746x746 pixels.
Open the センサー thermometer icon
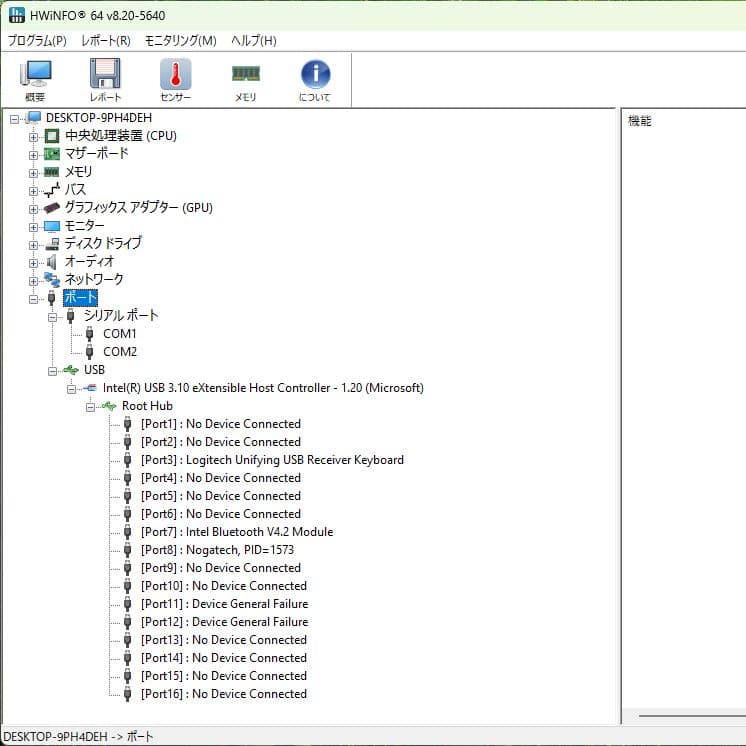pyautogui.click(x=175, y=79)
